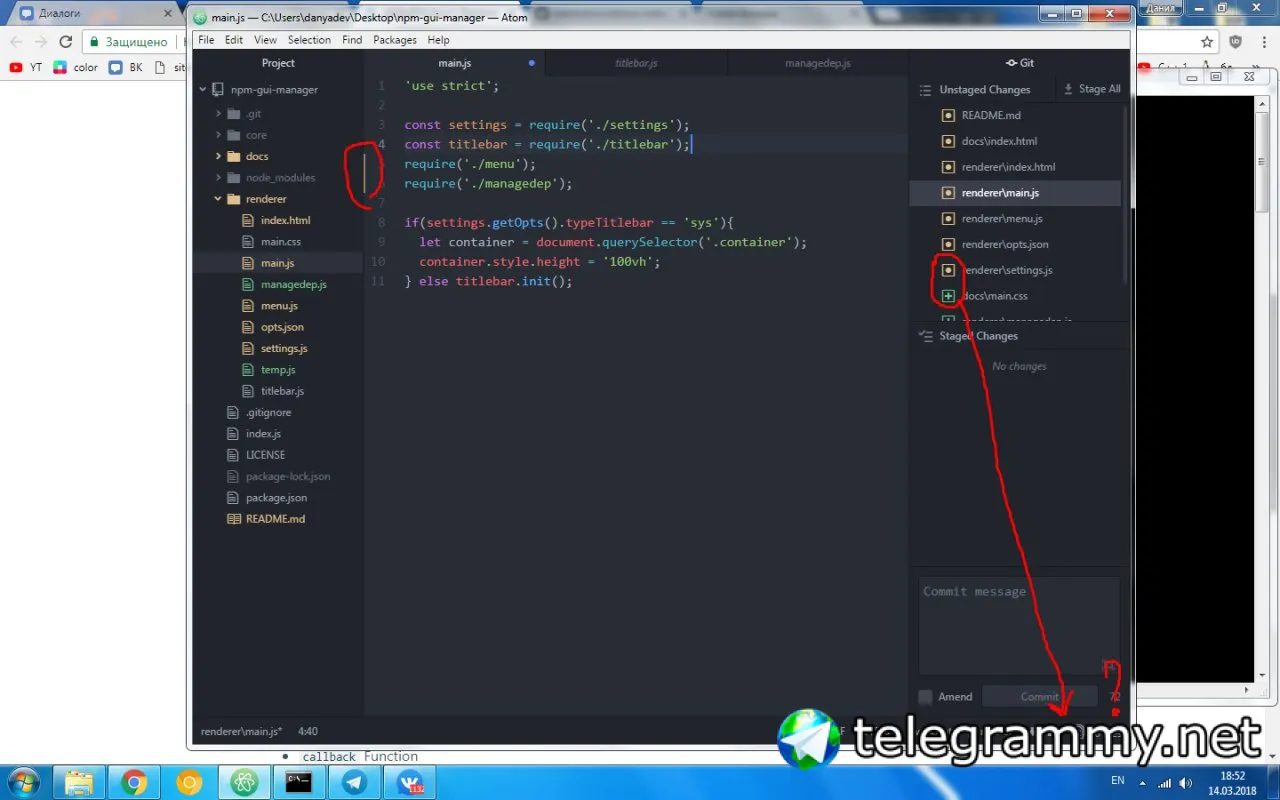Expand the node_modules folder
Image resolution: width=1280 pixels, height=800 pixels.
pos(219,178)
